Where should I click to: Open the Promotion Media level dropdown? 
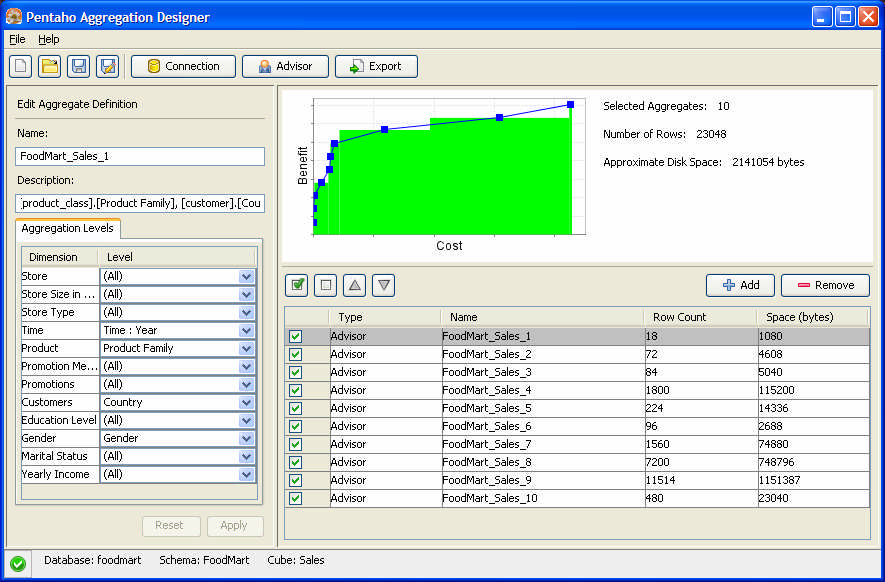point(246,366)
